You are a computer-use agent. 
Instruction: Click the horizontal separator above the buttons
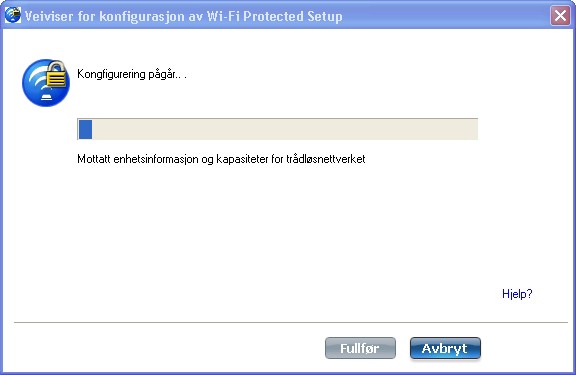291,322
